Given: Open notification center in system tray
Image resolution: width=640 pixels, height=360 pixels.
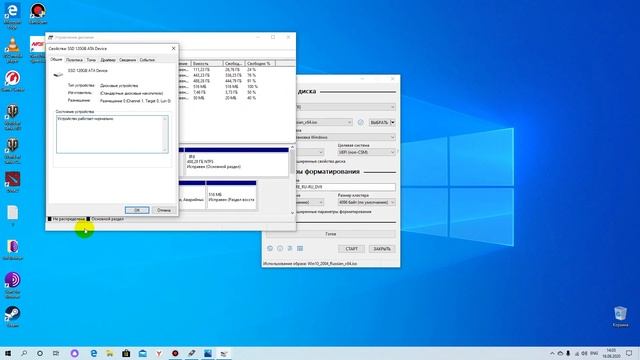Looking at the screenshot, I should point(629,353).
